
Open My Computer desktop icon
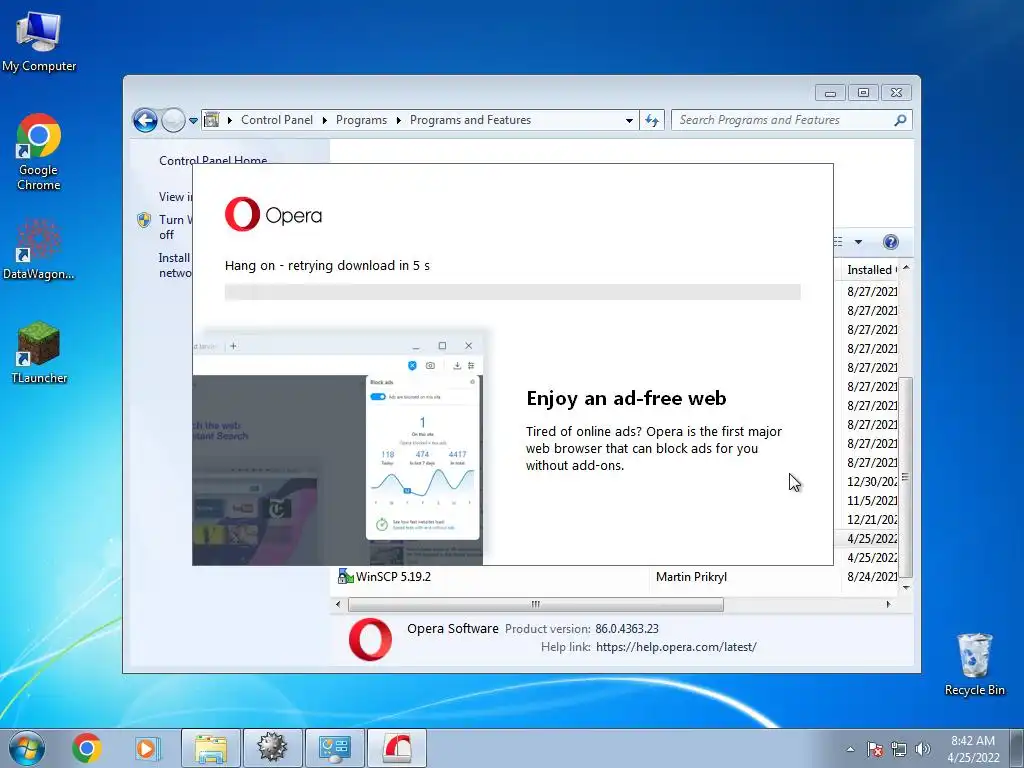(x=39, y=41)
